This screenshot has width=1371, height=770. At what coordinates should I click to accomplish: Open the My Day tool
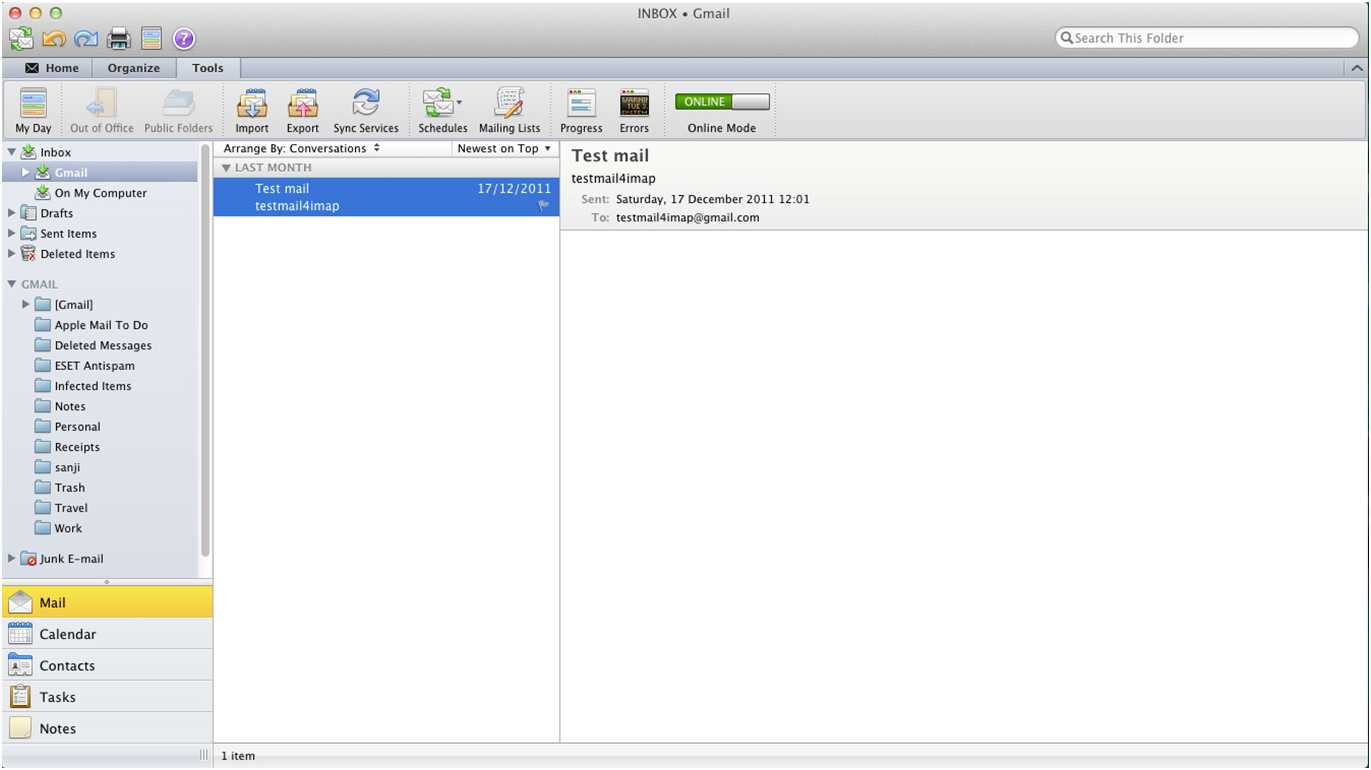pyautogui.click(x=33, y=110)
